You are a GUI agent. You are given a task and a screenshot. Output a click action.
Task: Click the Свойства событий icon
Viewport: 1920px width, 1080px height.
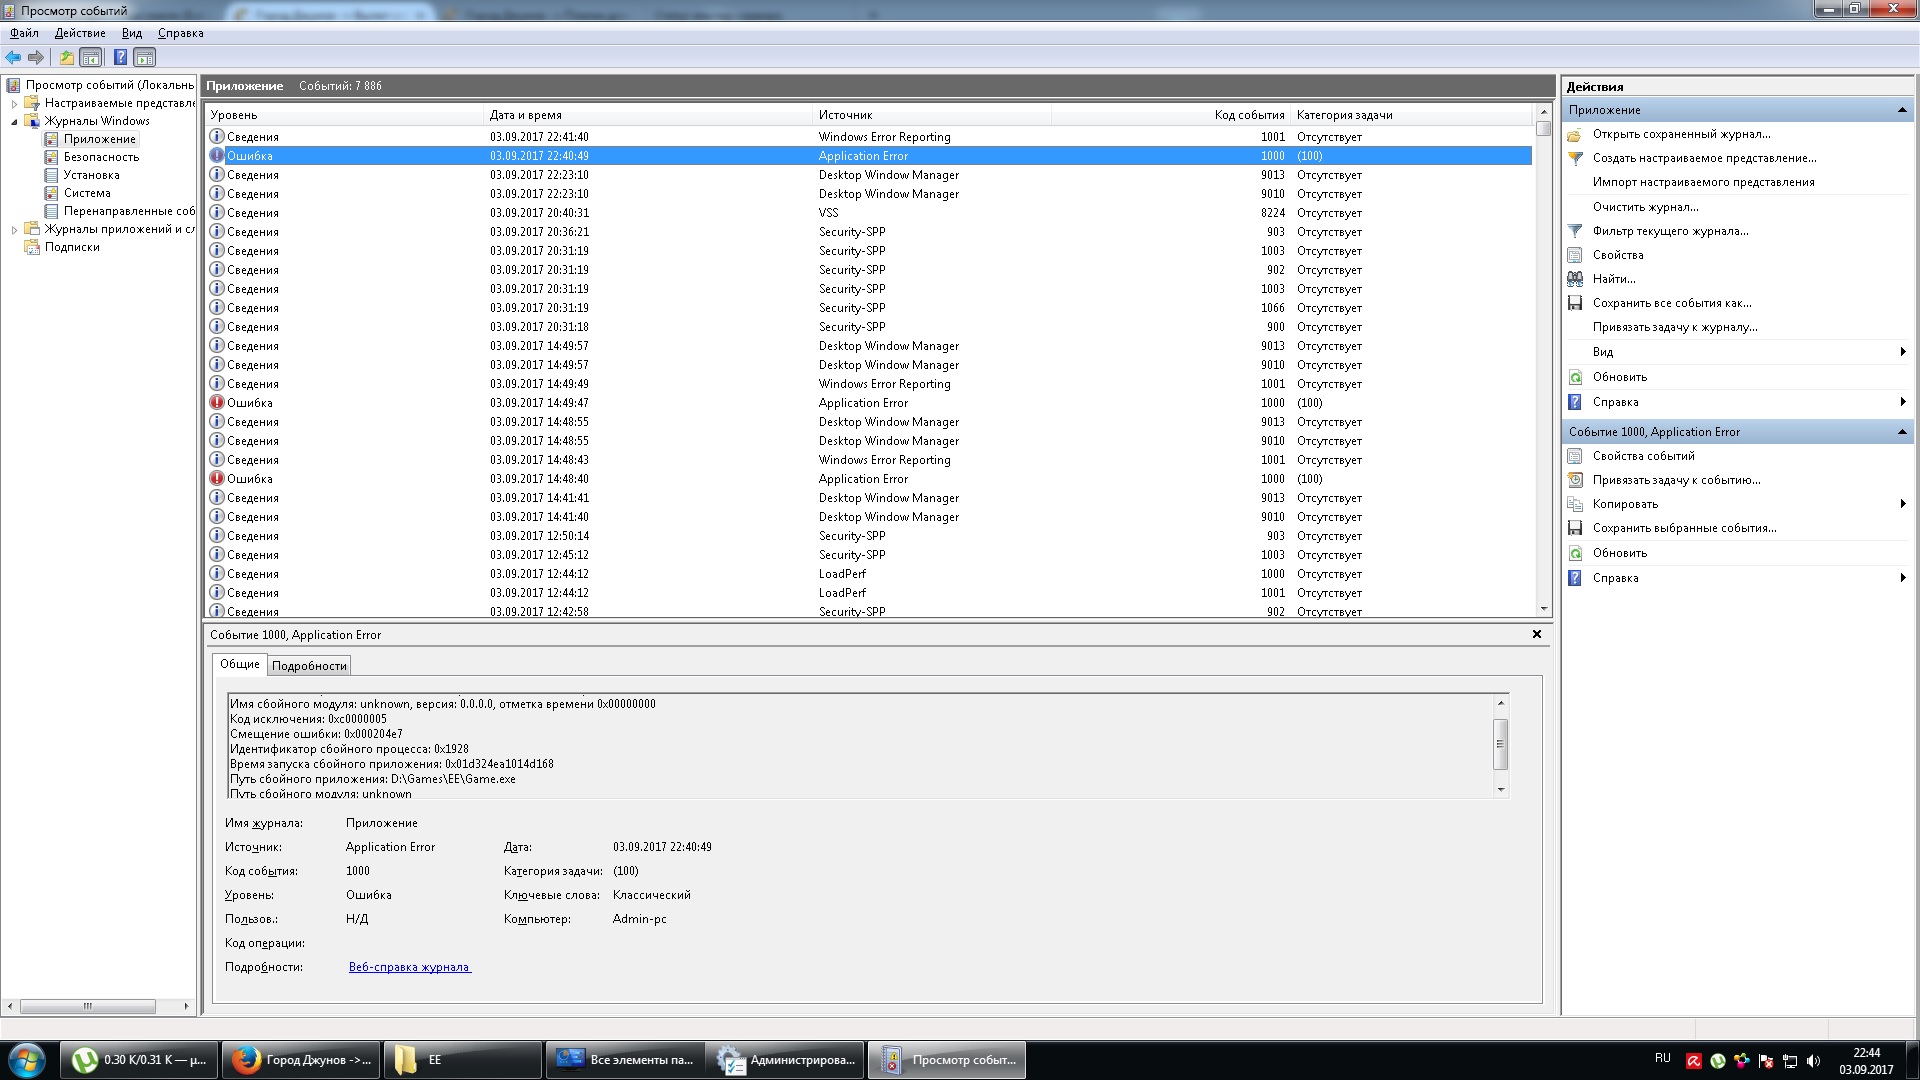point(1575,456)
